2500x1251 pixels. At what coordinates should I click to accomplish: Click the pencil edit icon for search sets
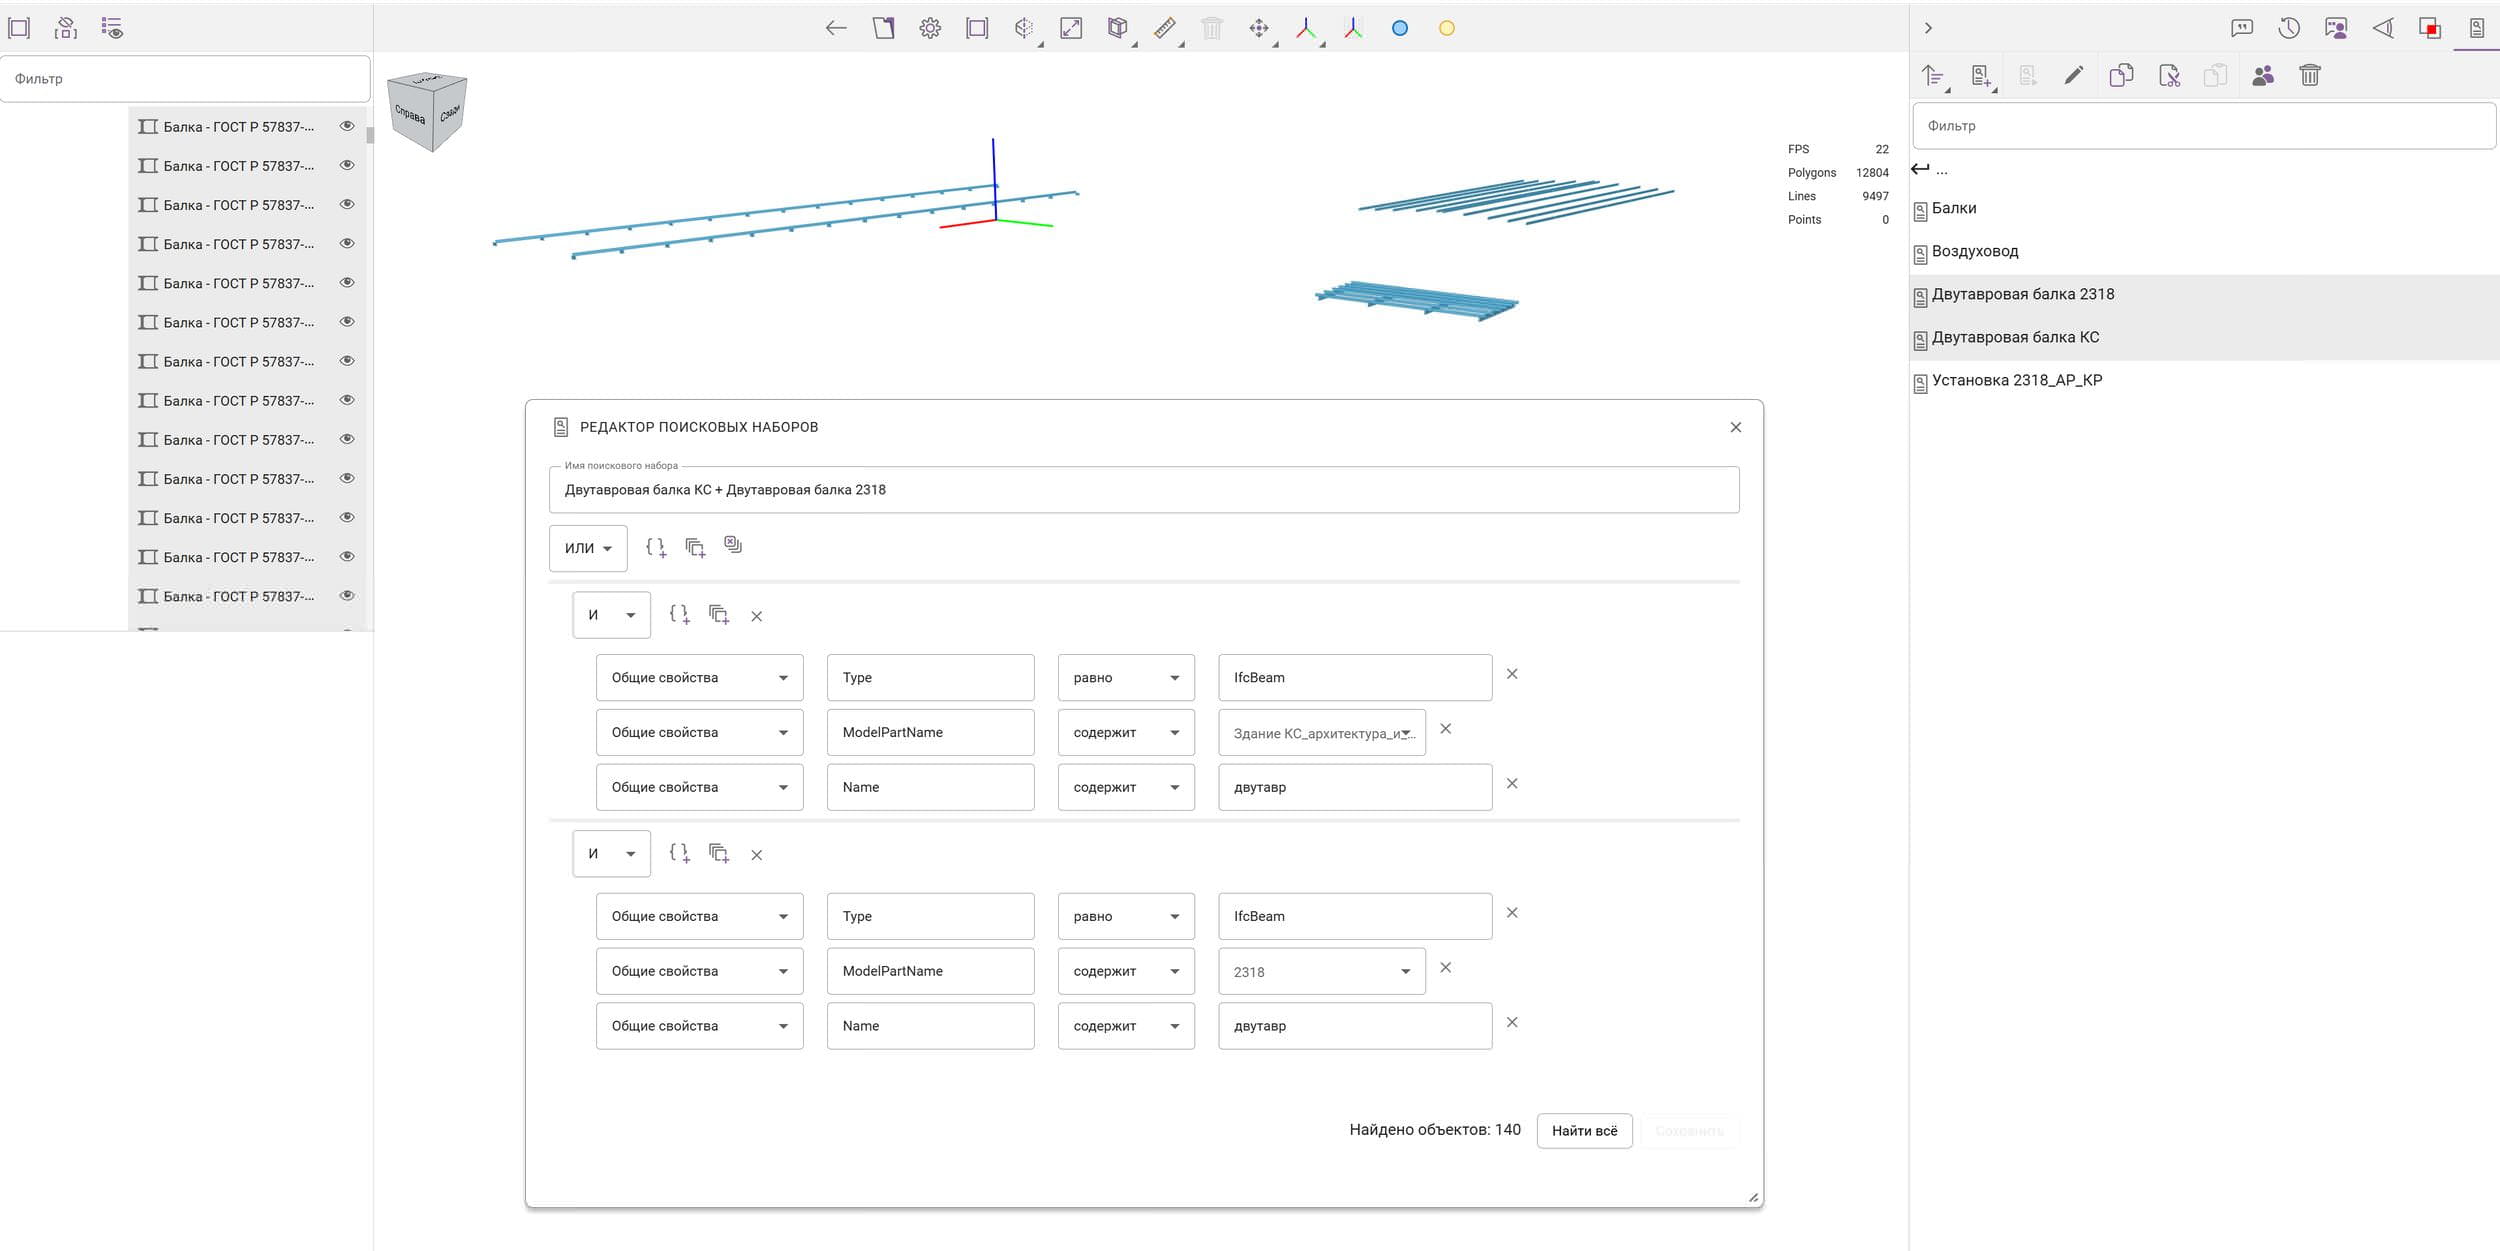click(x=2074, y=75)
